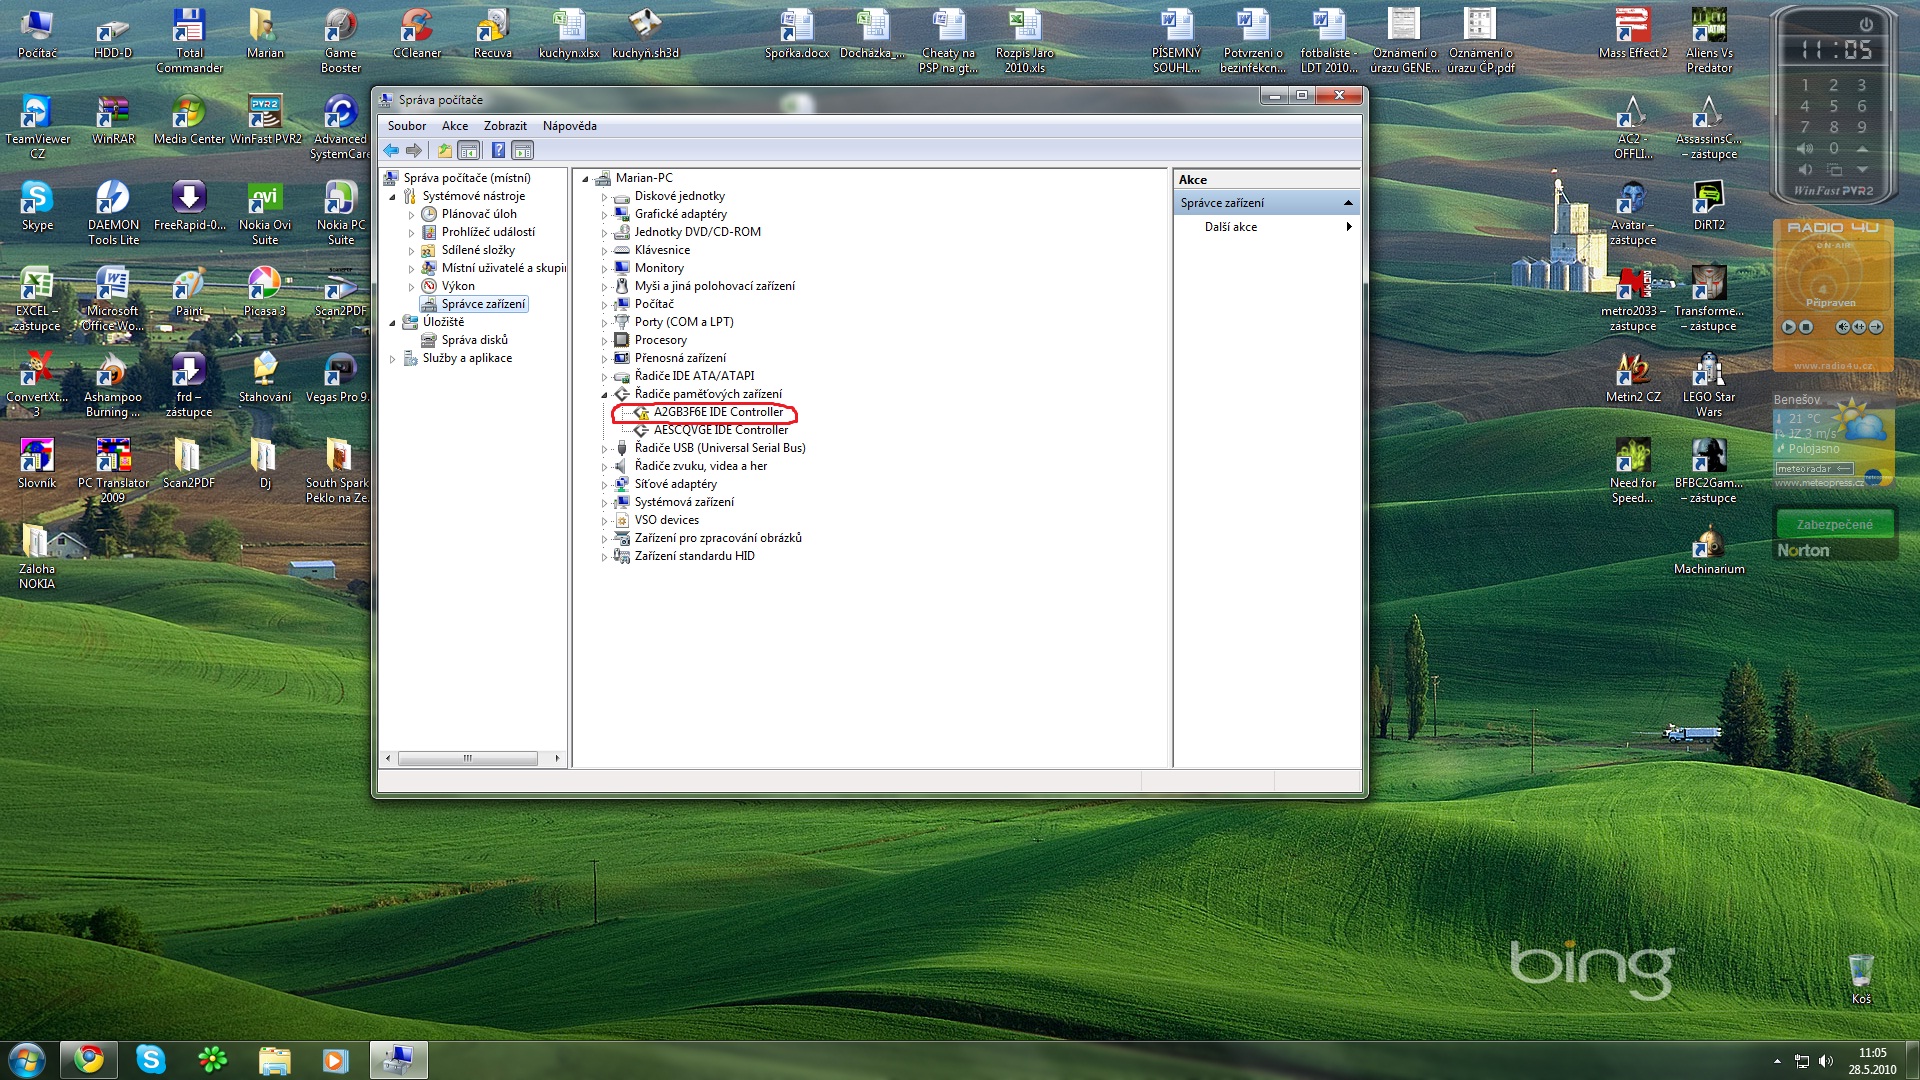
Task: Collapse the Správce zařízení actions section arrow
Action: pyautogui.click(x=1347, y=203)
